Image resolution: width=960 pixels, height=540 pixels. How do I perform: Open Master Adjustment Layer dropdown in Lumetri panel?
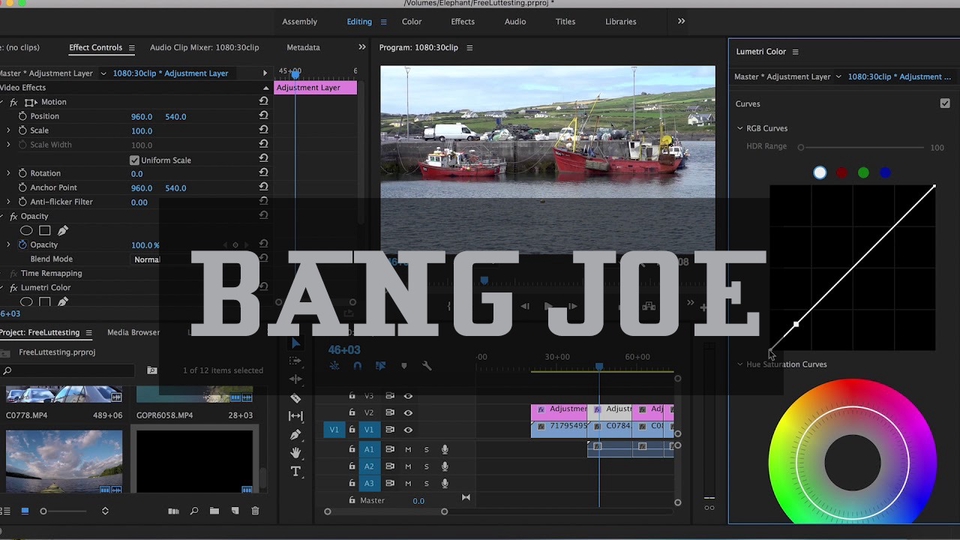(838, 77)
